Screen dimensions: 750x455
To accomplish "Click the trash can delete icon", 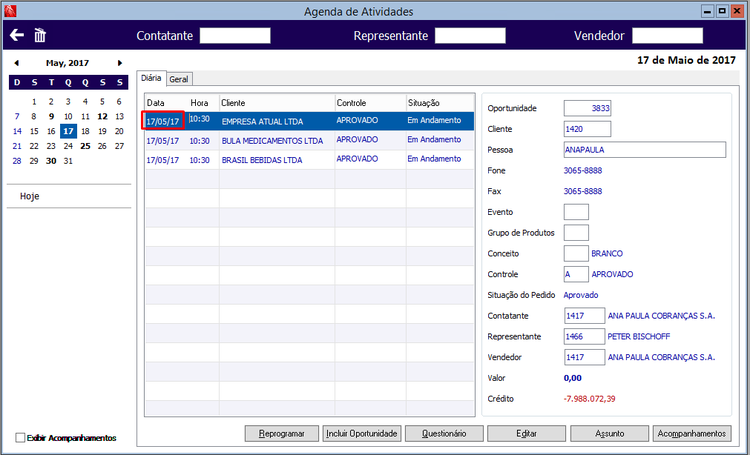I will (40, 35).
